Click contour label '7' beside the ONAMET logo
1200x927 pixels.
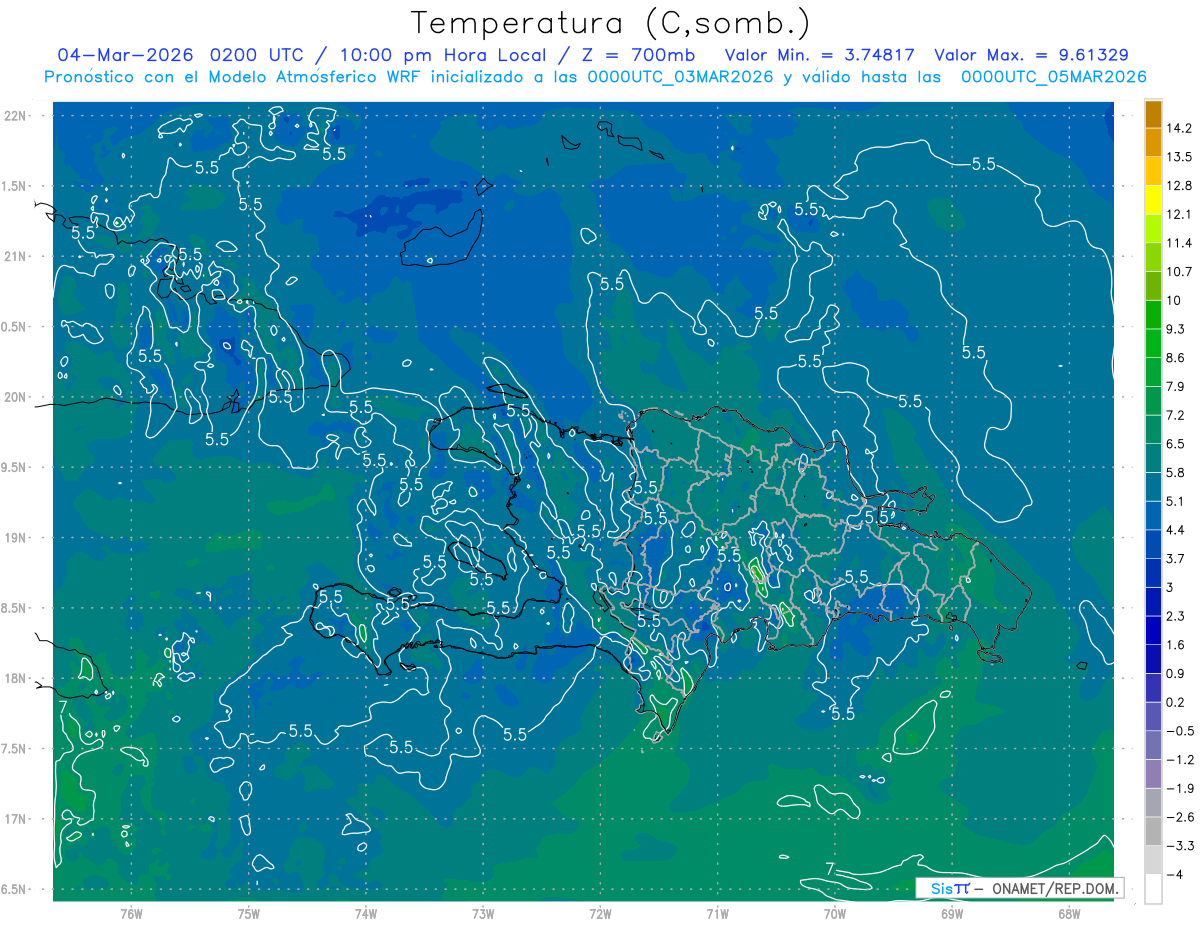point(830,867)
